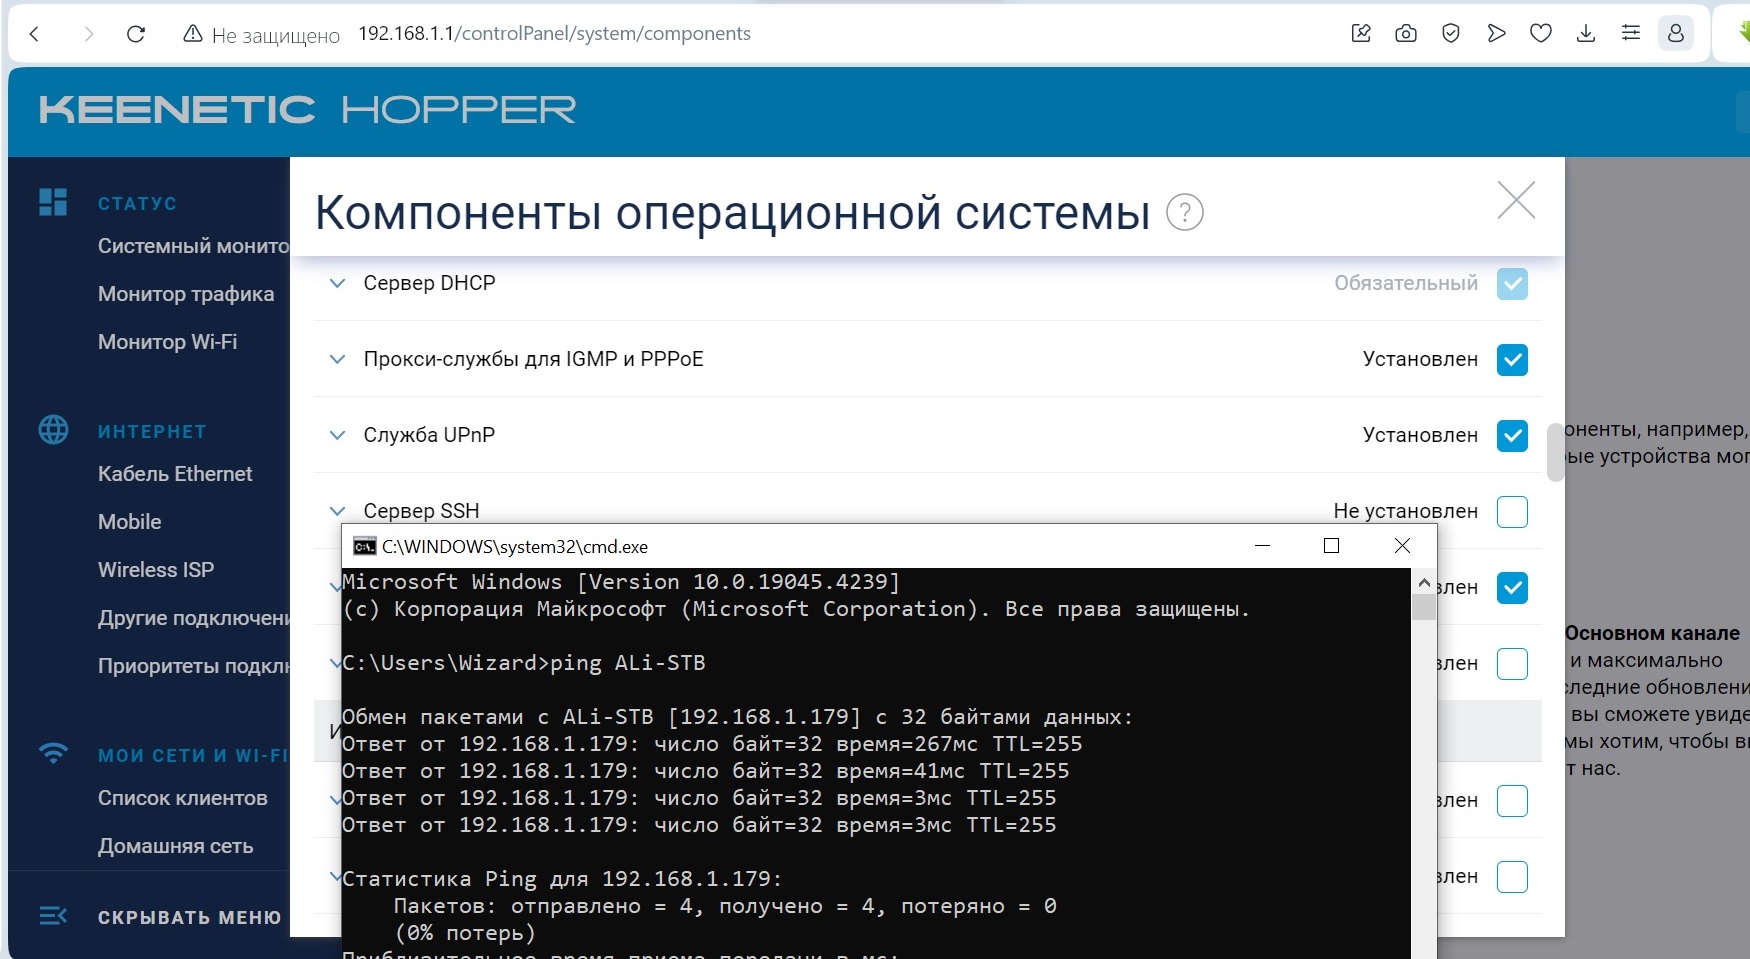
Task: Click the 'Служба UPnP' component label
Action: pos(429,435)
